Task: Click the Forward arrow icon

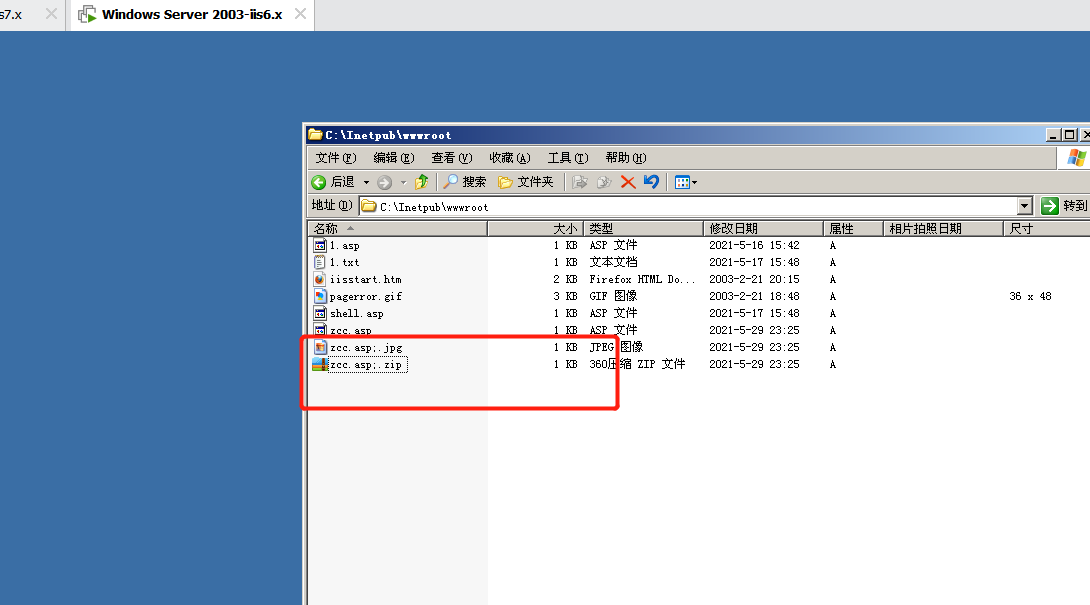Action: tap(384, 182)
